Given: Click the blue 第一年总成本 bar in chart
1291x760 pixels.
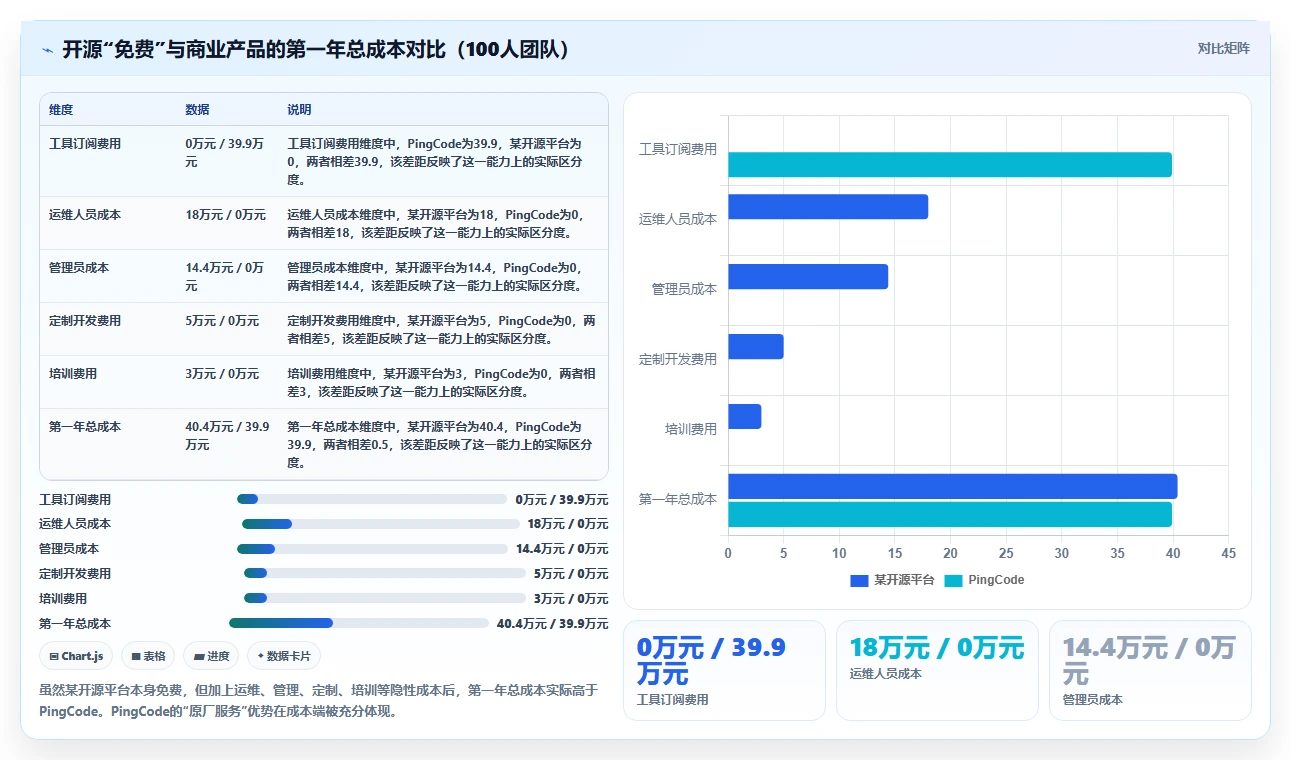Looking at the screenshot, I should coord(952,487).
